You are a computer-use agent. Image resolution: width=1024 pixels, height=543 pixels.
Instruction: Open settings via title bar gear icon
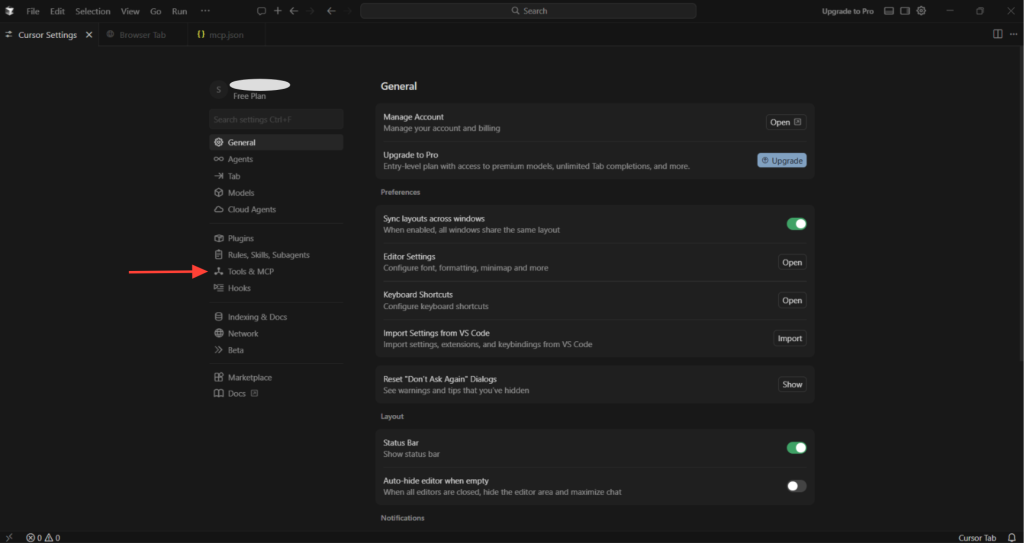coord(921,11)
